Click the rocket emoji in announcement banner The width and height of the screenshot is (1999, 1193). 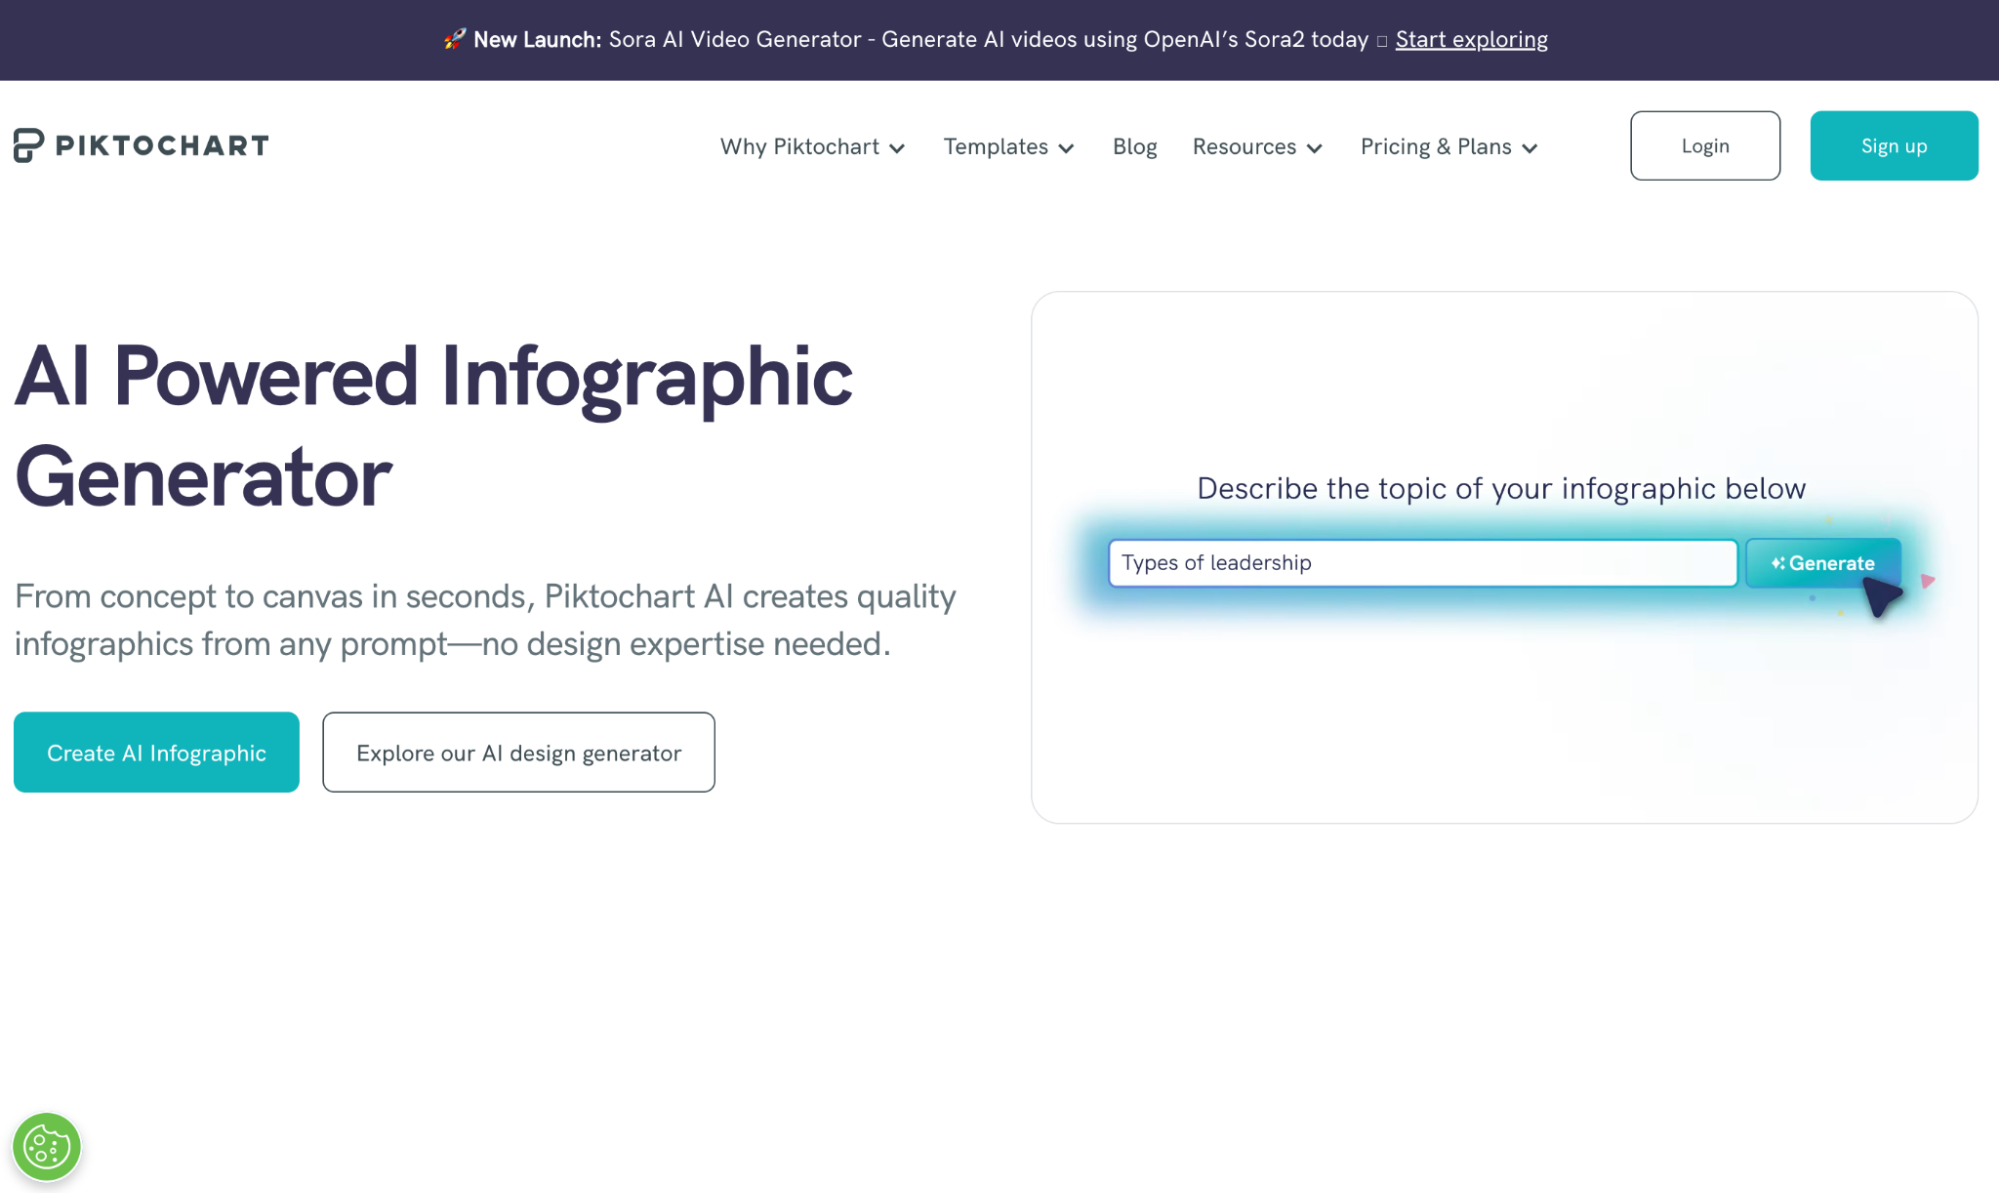[x=453, y=39]
